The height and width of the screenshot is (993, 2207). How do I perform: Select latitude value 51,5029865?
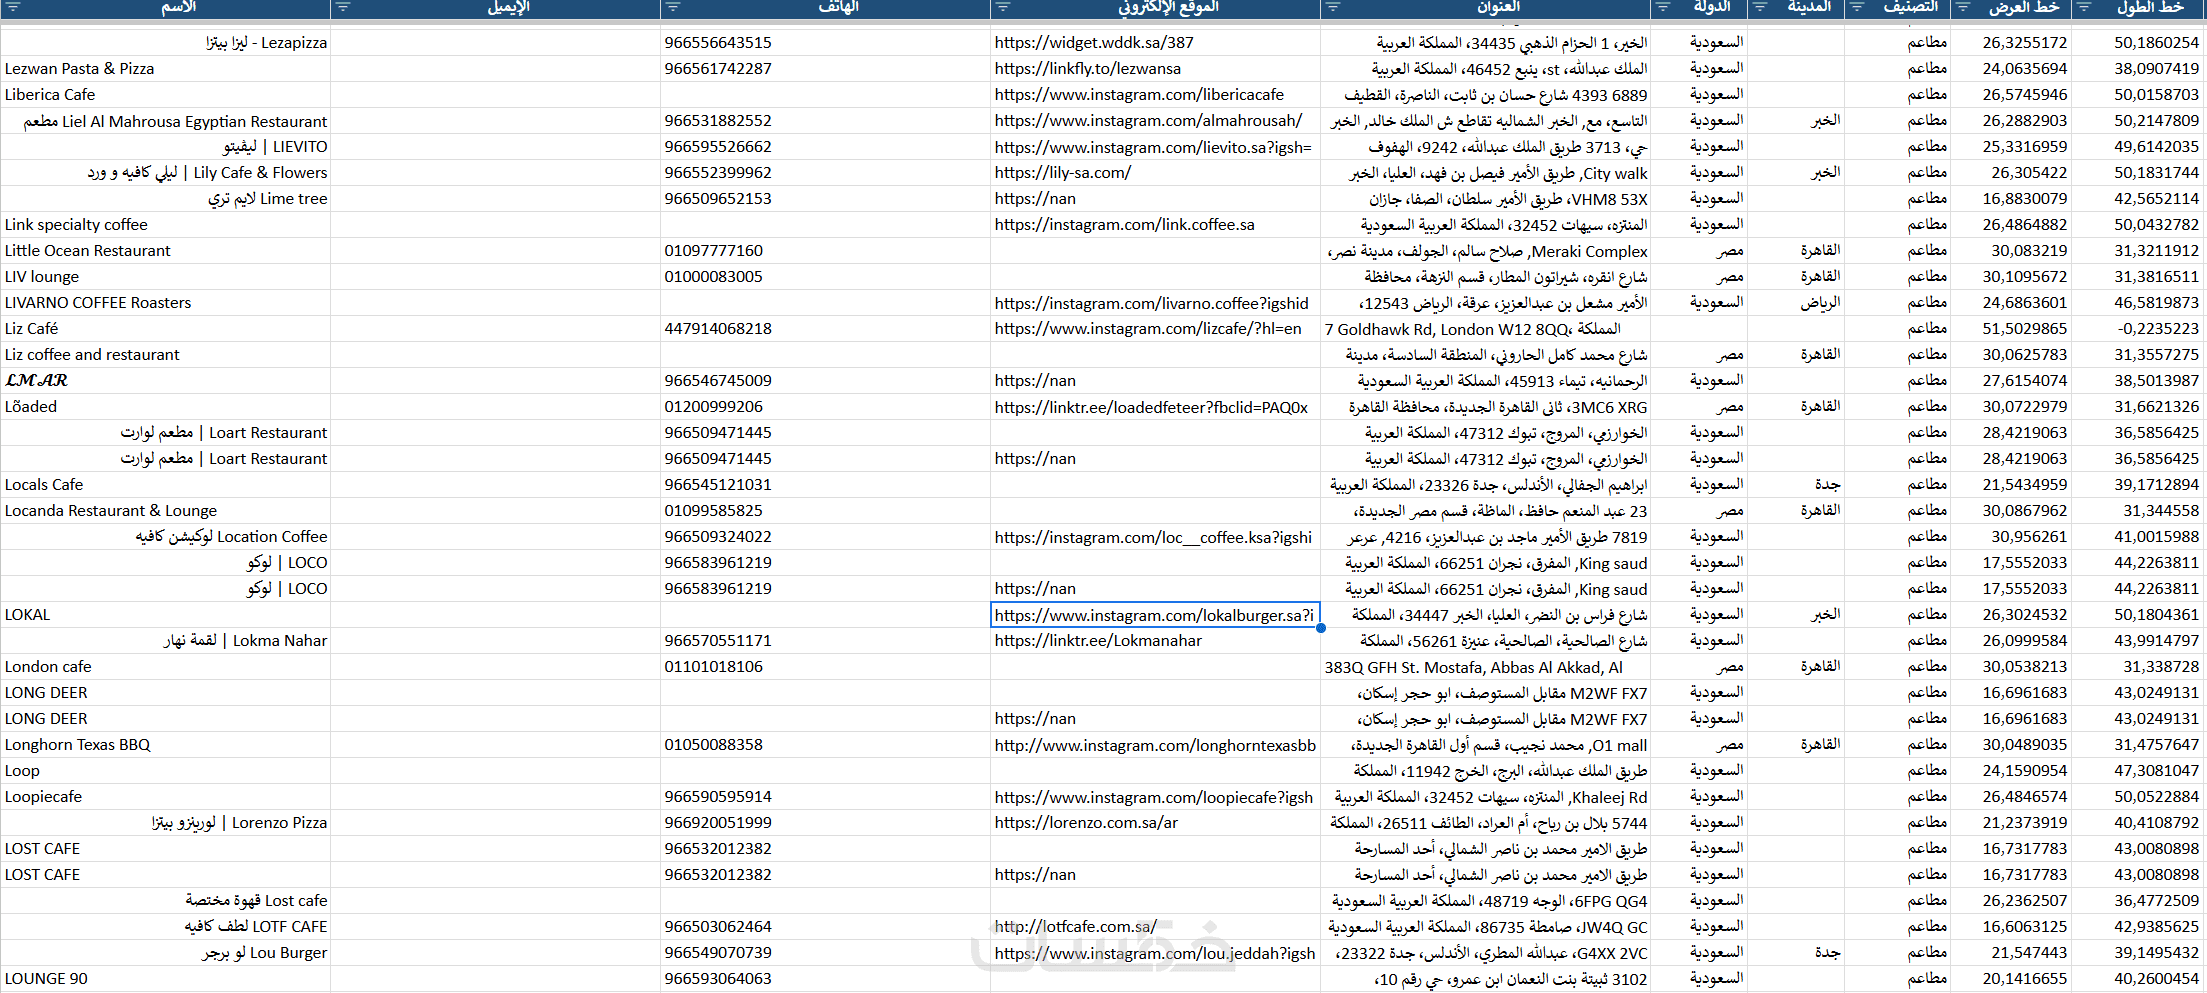click(2010, 329)
